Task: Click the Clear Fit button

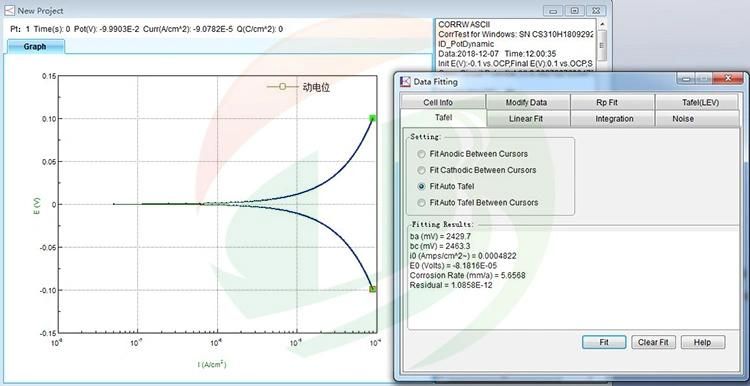Action: 653,342
